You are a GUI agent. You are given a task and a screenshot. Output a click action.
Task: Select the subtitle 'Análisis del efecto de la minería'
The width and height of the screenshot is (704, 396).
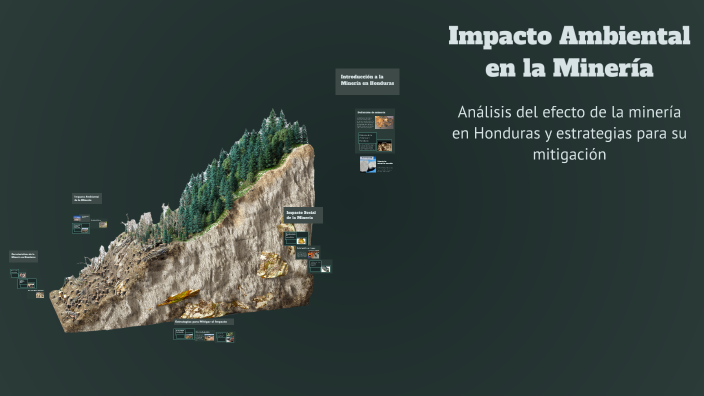pos(569,112)
